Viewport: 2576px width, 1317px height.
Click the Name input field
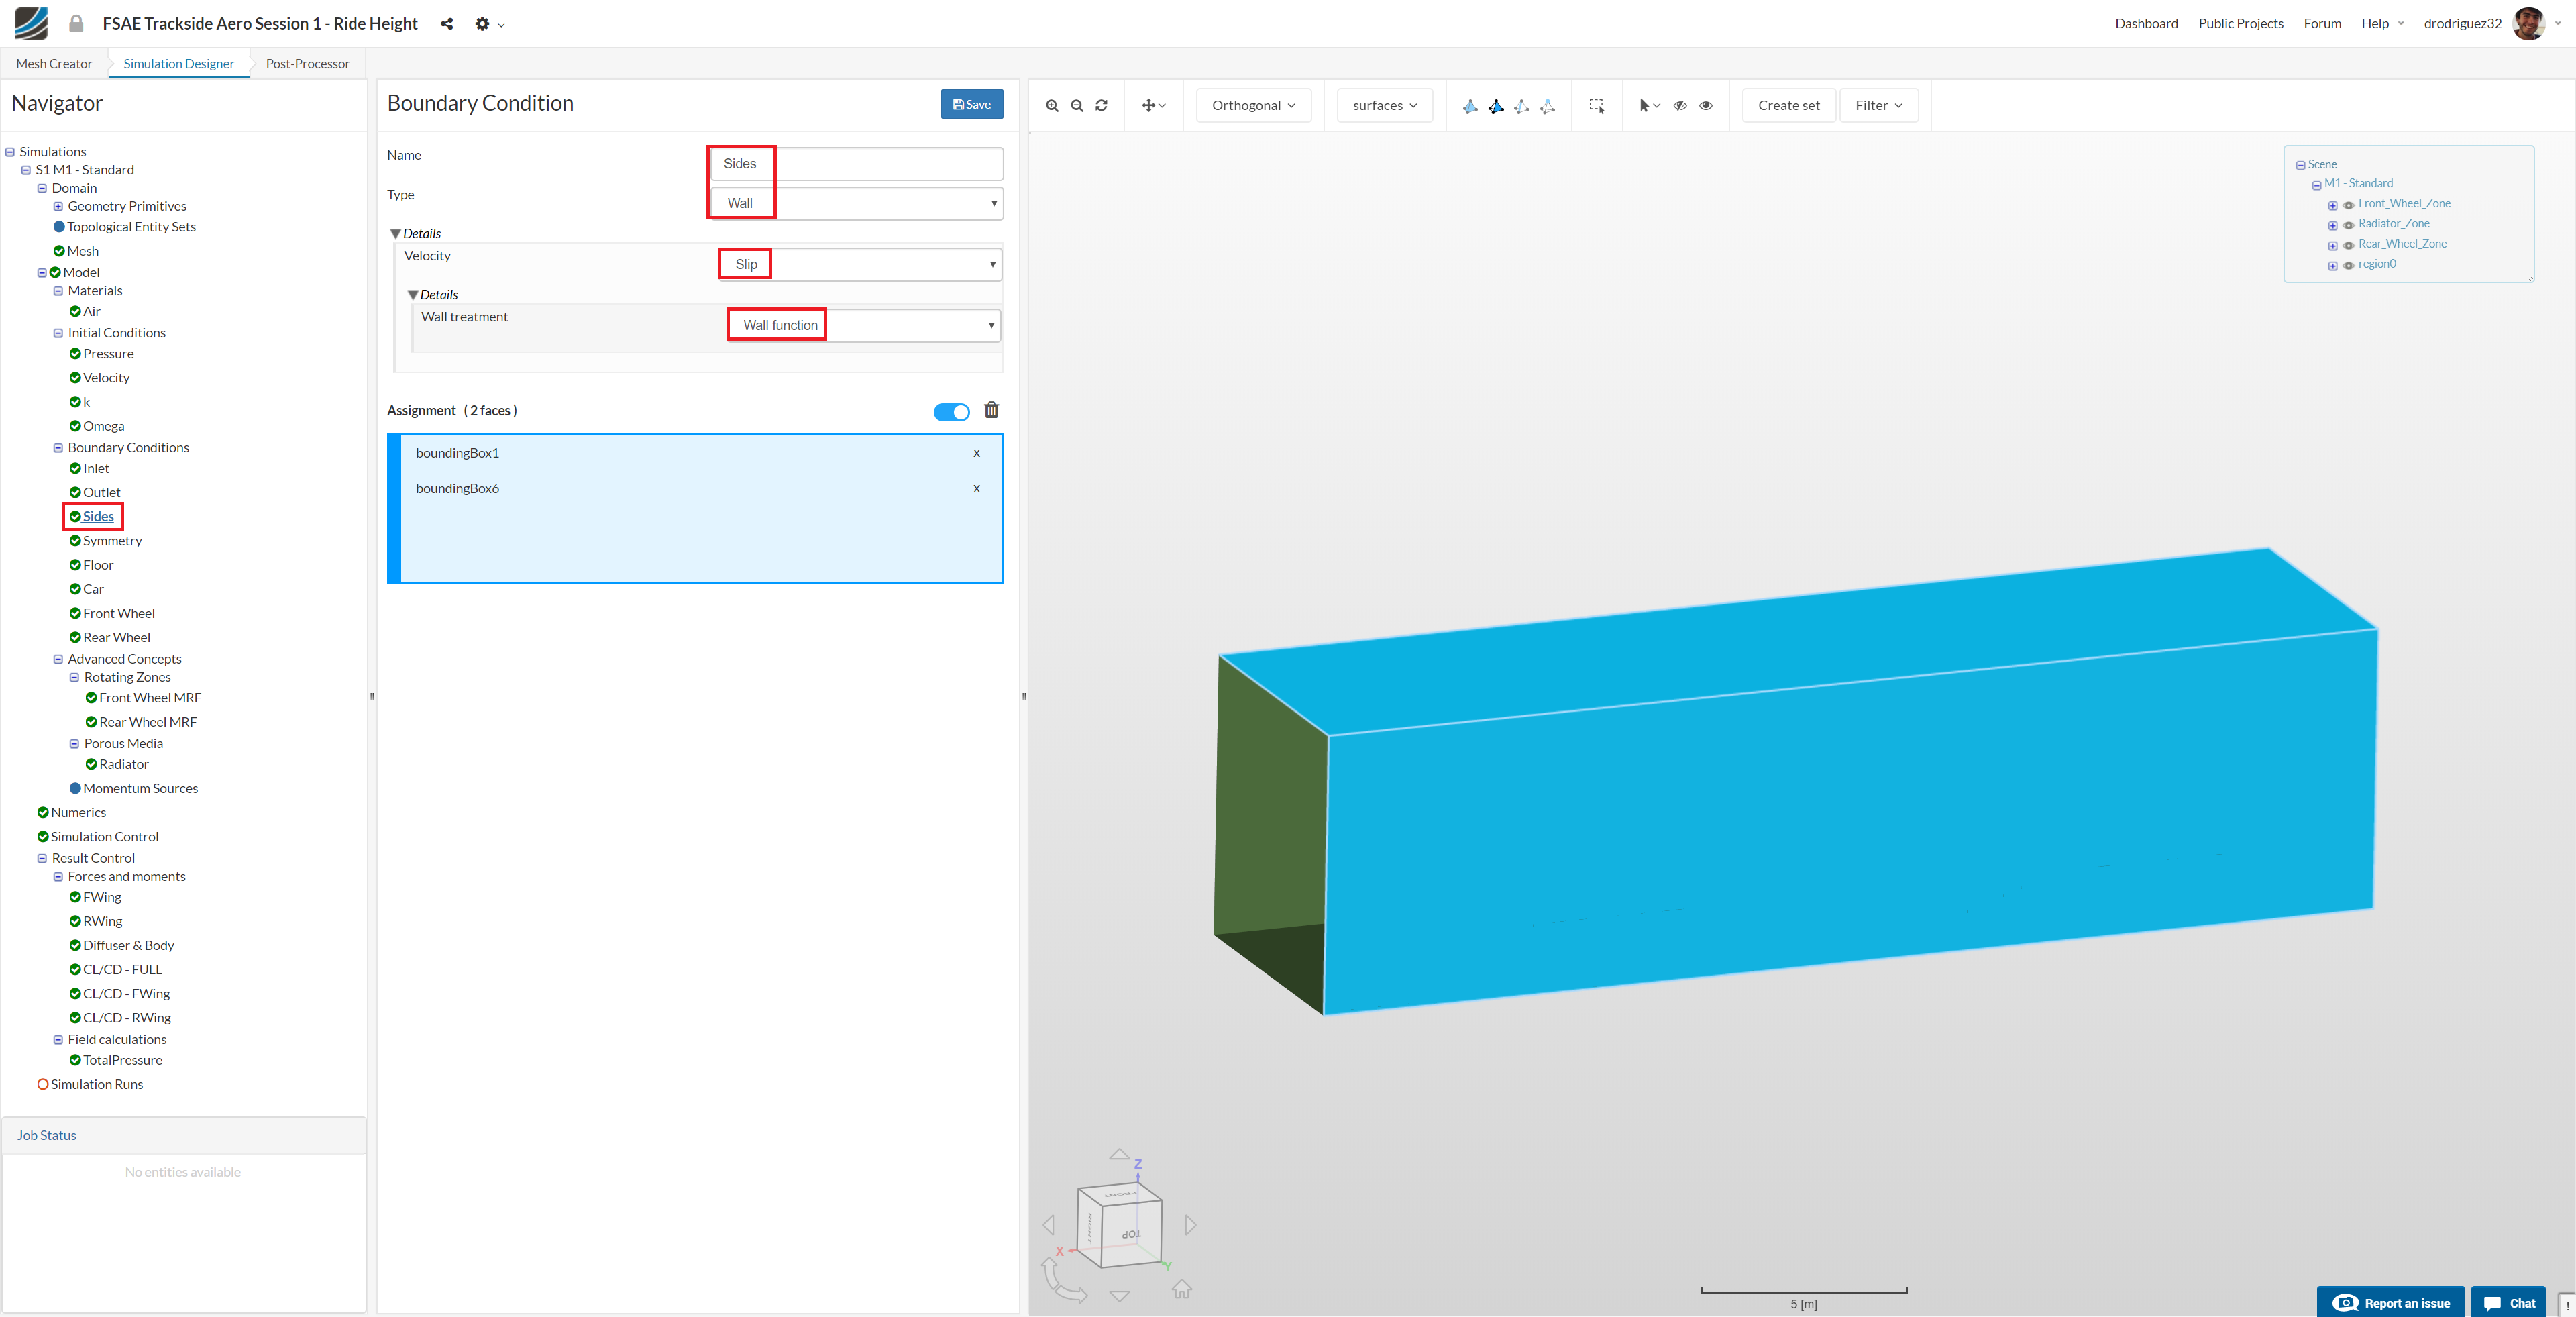pyautogui.click(x=856, y=164)
